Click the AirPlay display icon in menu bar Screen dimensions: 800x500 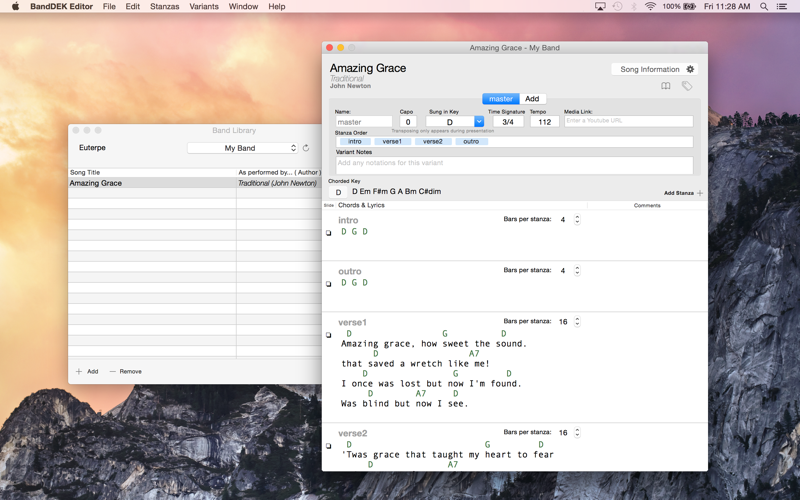point(600,6)
